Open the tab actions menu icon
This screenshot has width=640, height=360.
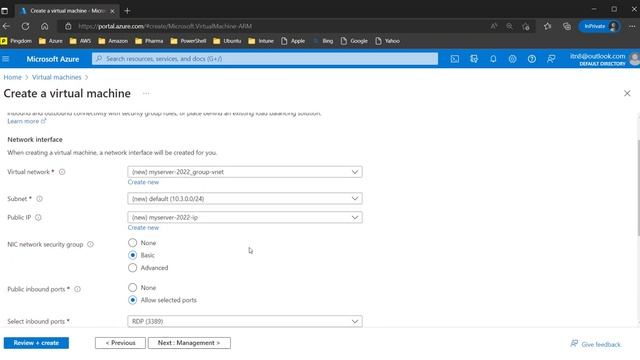[4, 11]
